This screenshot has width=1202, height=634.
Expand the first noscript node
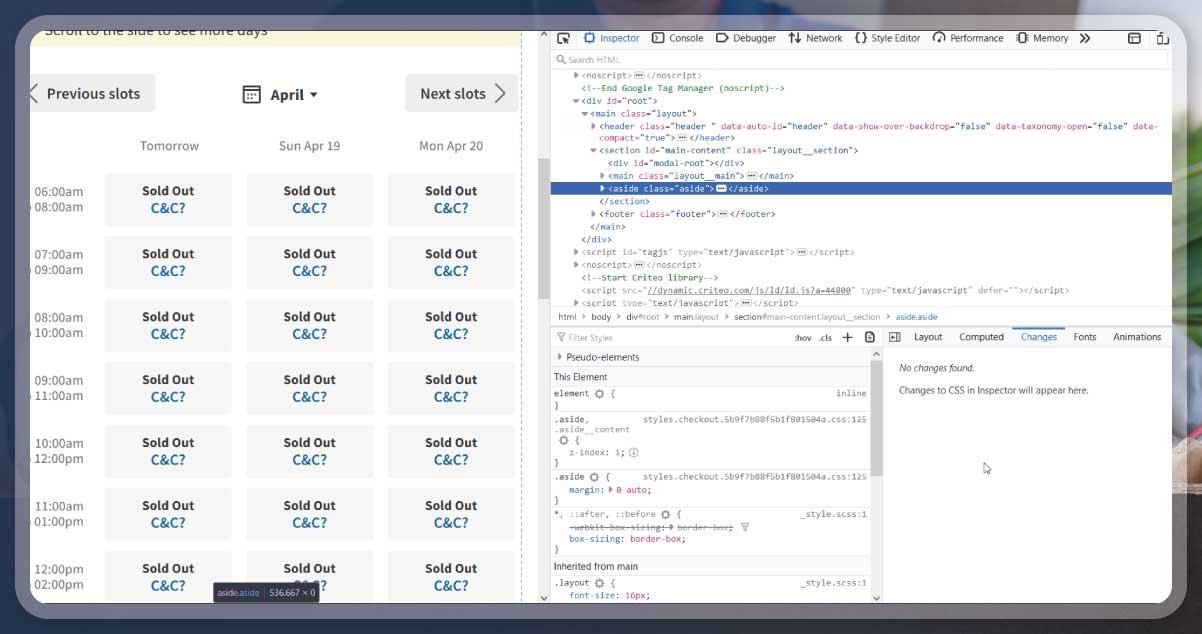point(576,76)
